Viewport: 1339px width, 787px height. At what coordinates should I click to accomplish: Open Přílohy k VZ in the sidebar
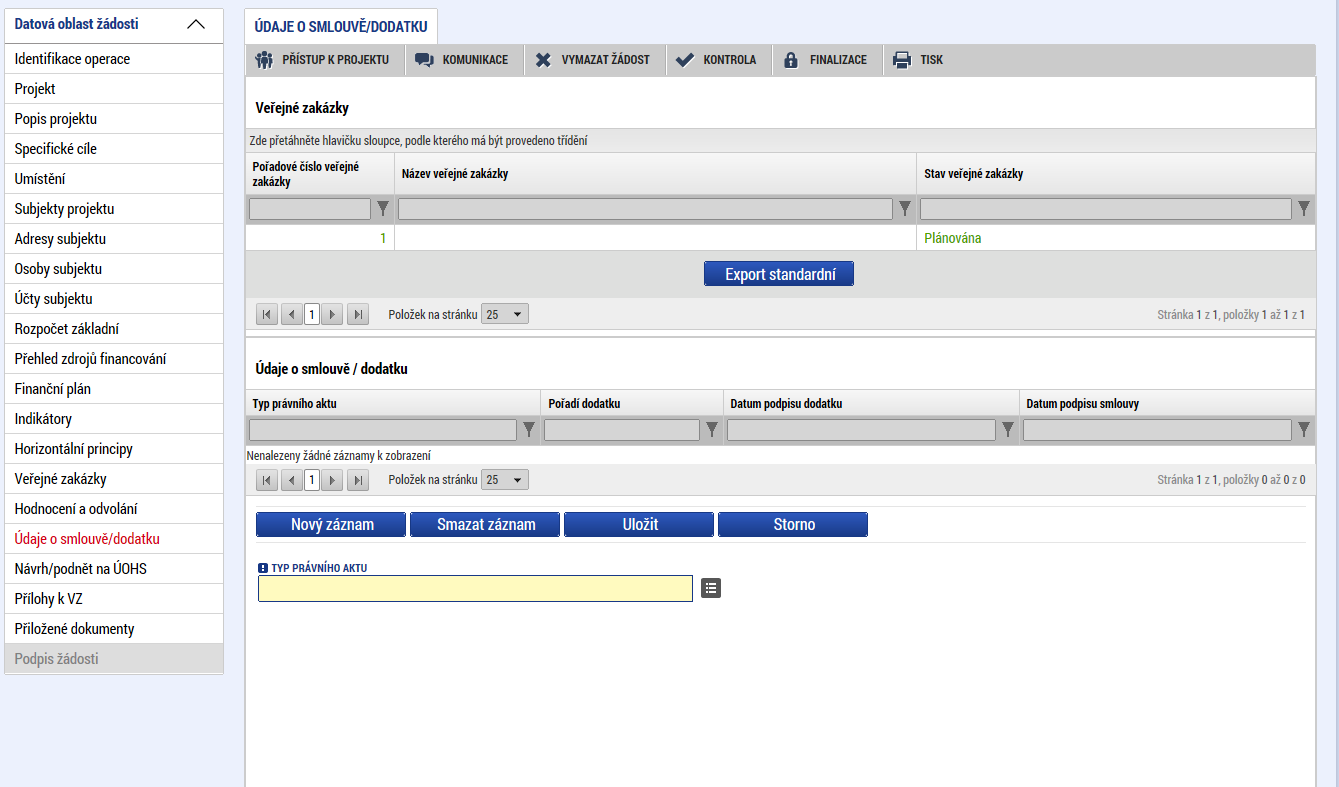[x=114, y=599]
